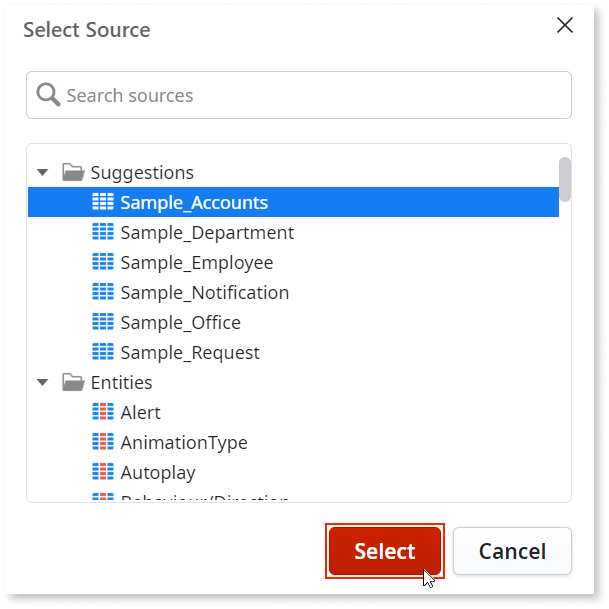The image size is (609, 609).
Task: Choose Sample_Employee from the list
Action: 196,262
